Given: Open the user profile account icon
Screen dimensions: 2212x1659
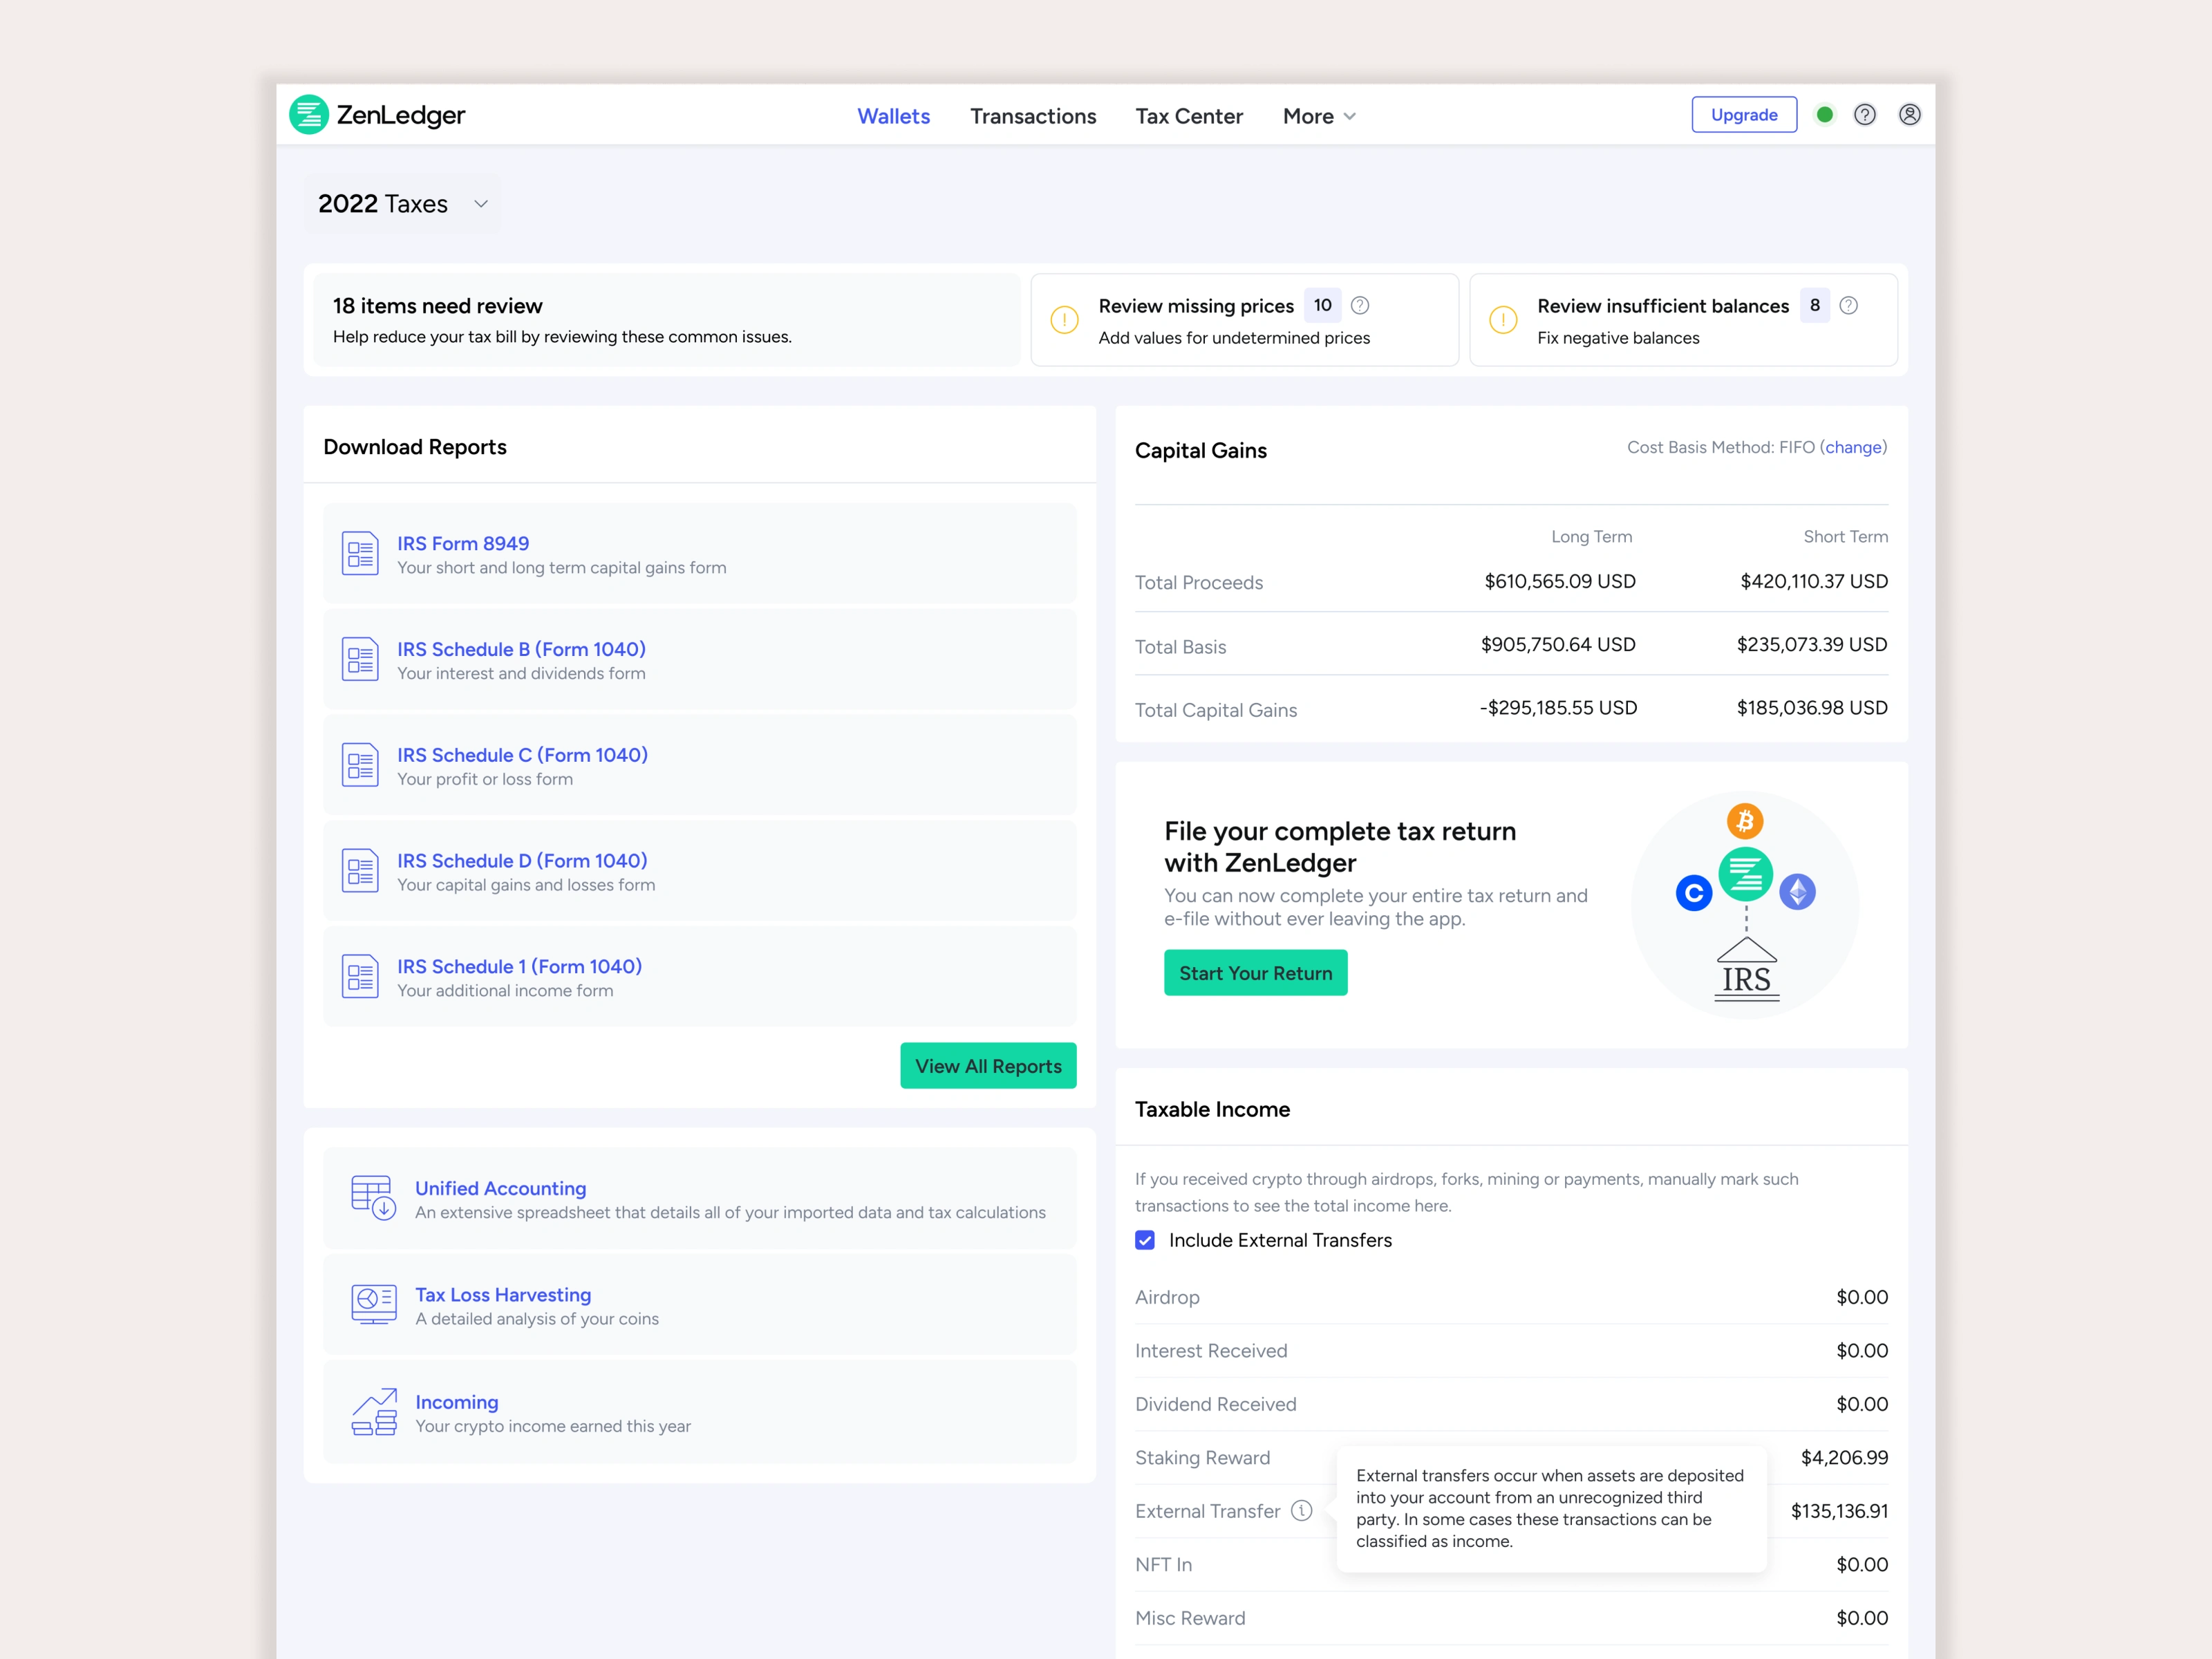Looking at the screenshot, I should coord(1909,115).
